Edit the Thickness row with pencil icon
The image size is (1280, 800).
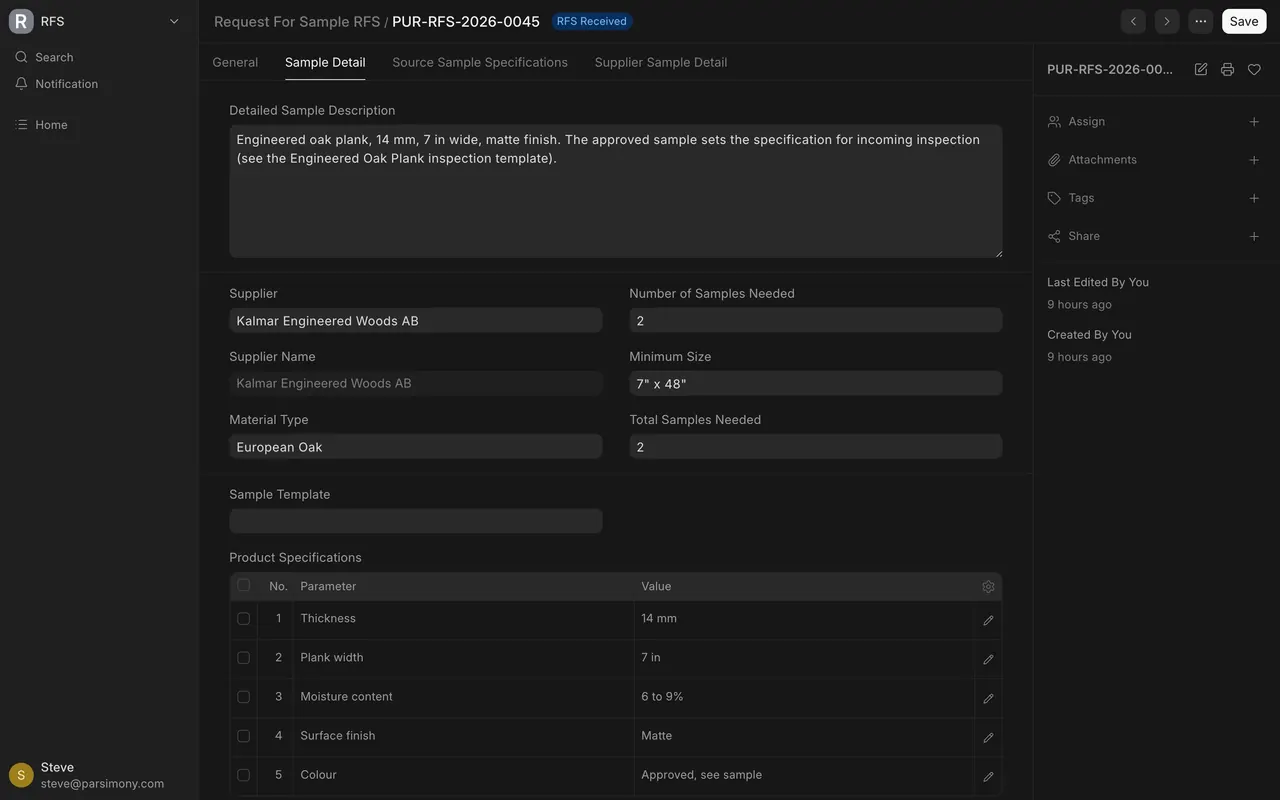(x=988, y=620)
